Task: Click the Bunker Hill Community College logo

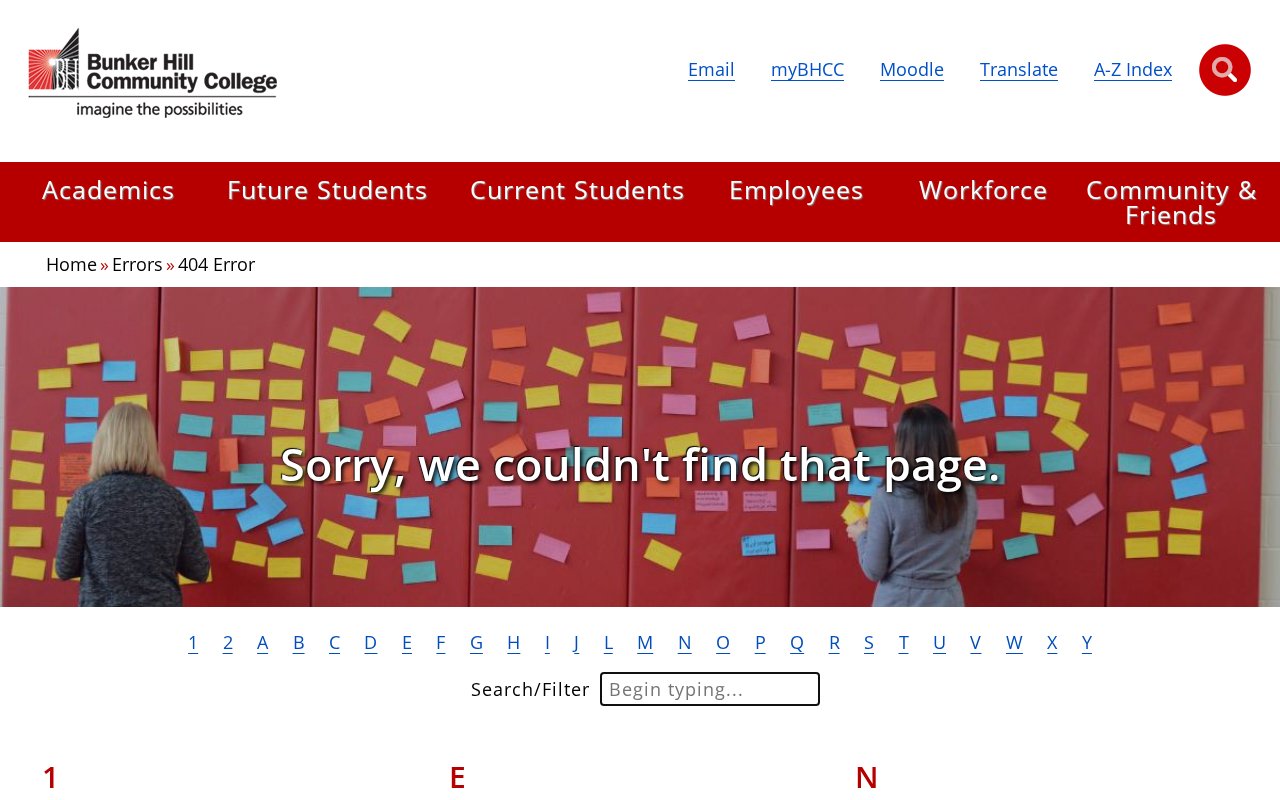Action: 153,72
